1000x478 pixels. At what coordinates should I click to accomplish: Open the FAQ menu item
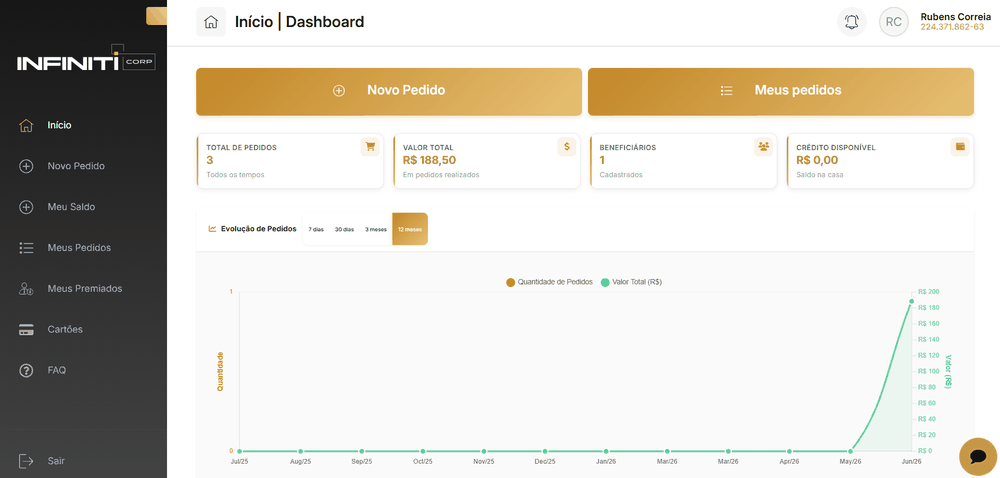pos(57,370)
